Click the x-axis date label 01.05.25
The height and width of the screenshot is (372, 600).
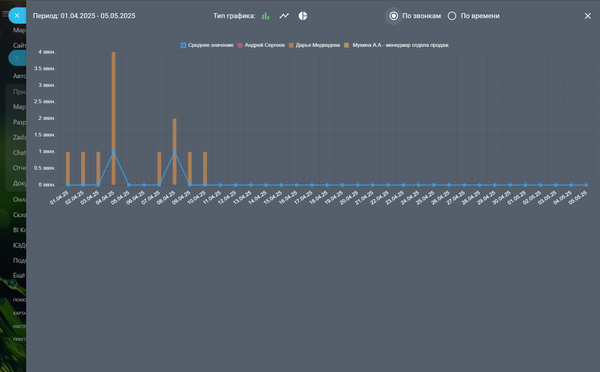coord(517,197)
